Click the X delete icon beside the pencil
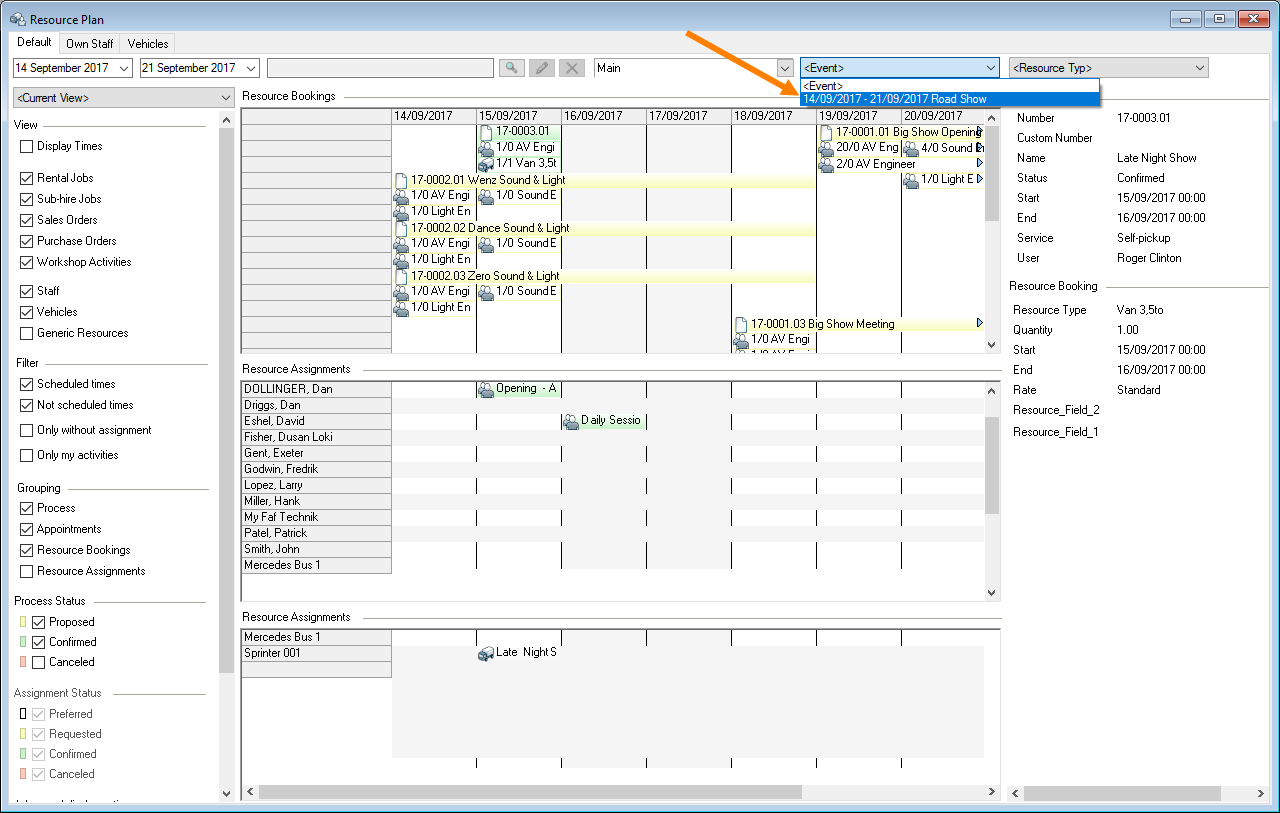The width and height of the screenshot is (1280, 813). [x=571, y=68]
